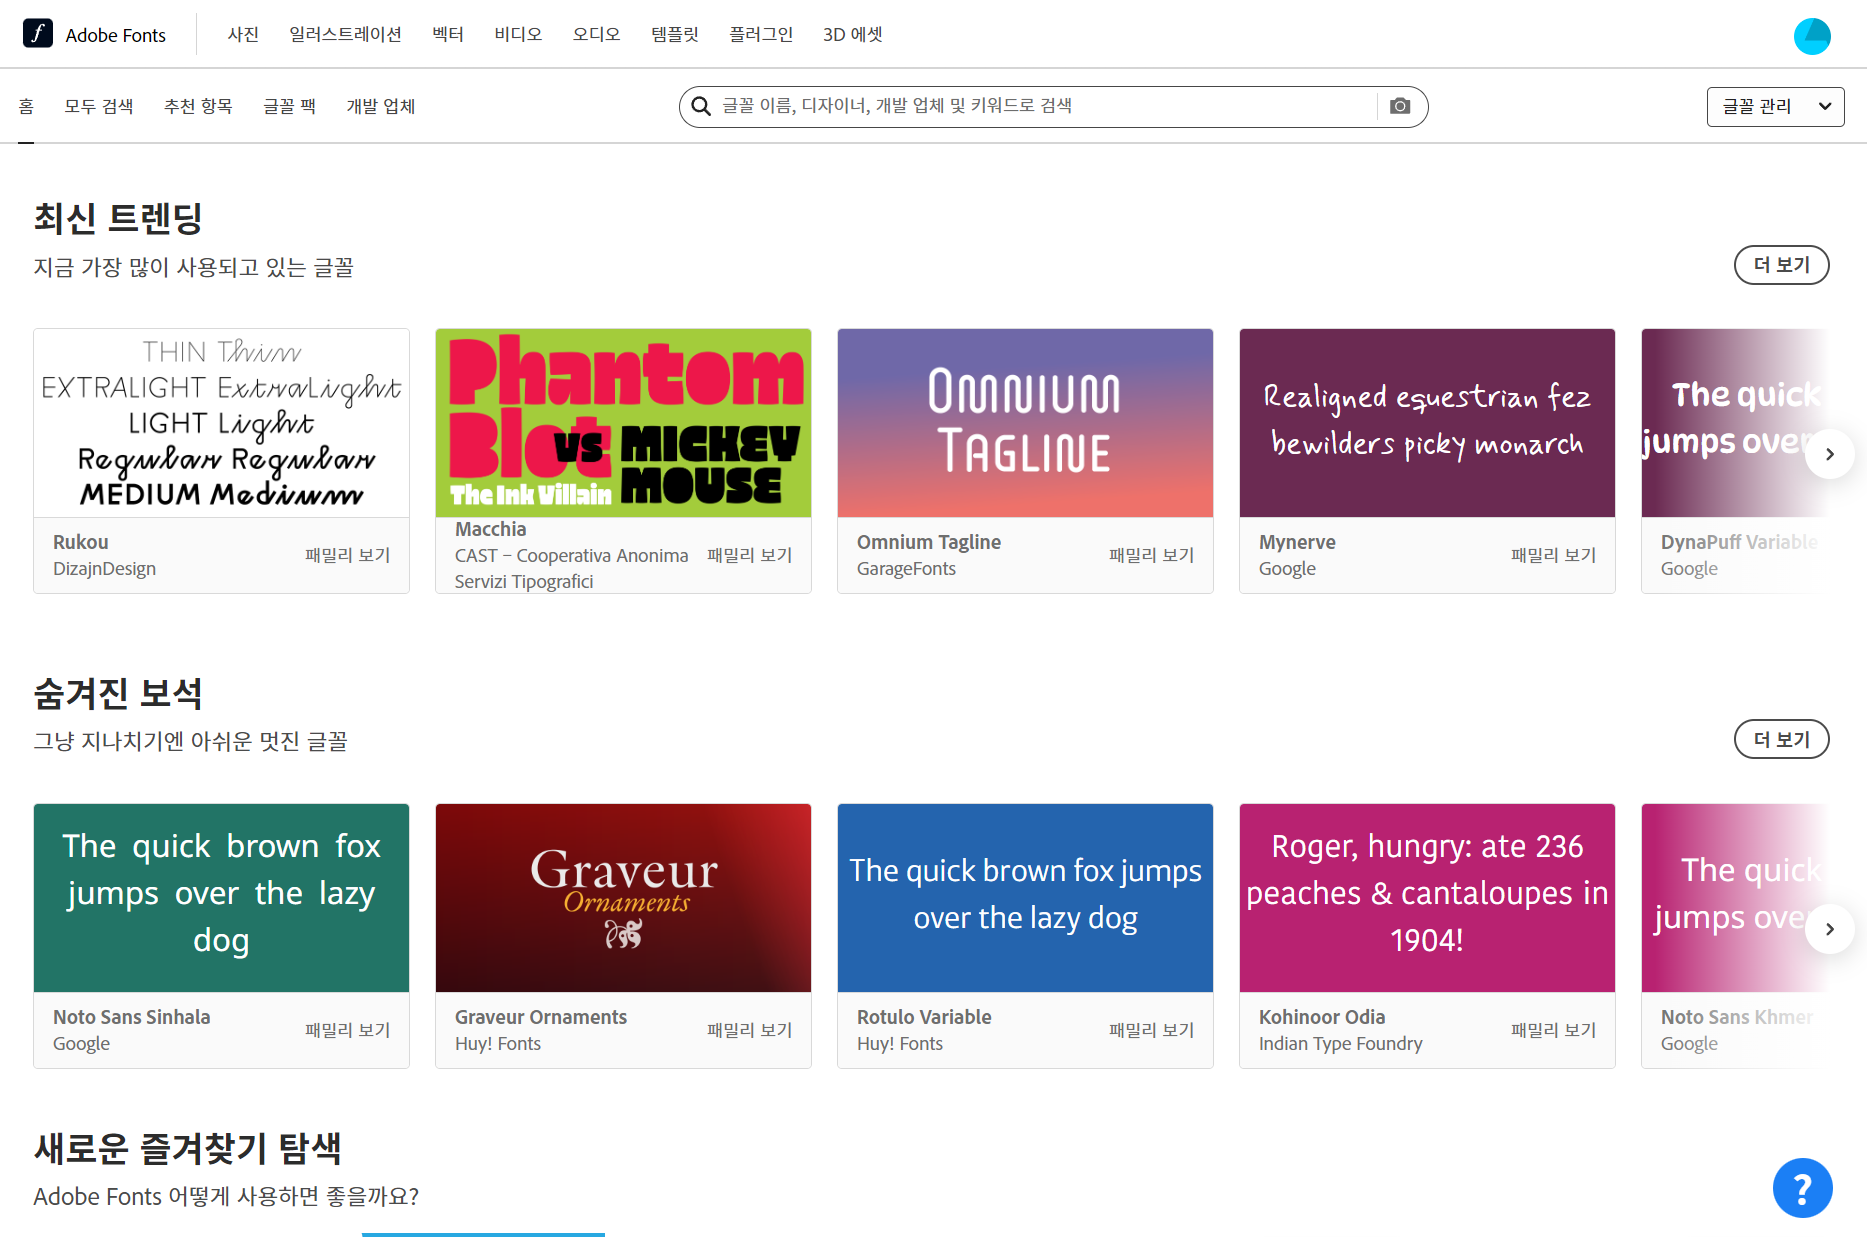
Task: Open the 3D 에셋 menu item
Action: coord(853,35)
